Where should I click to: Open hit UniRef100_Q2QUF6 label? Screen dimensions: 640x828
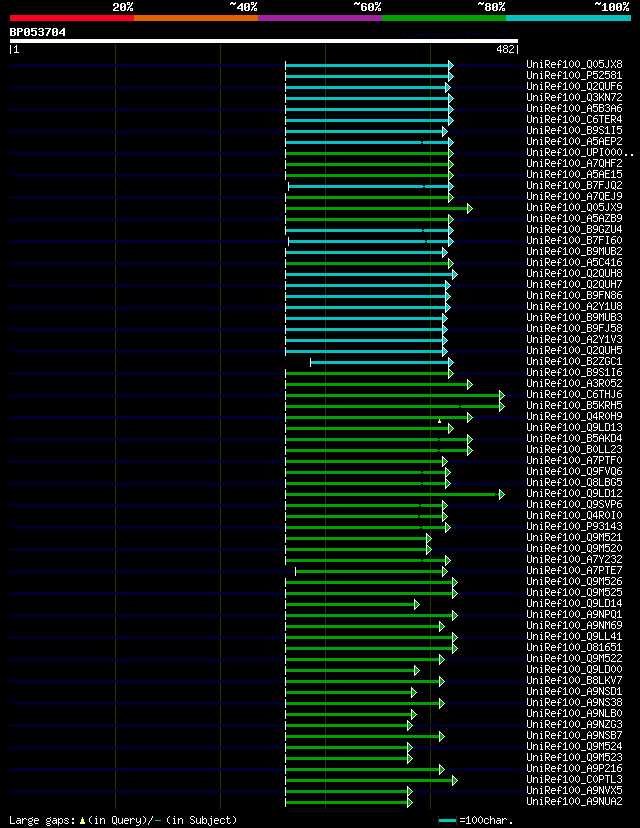click(574, 87)
